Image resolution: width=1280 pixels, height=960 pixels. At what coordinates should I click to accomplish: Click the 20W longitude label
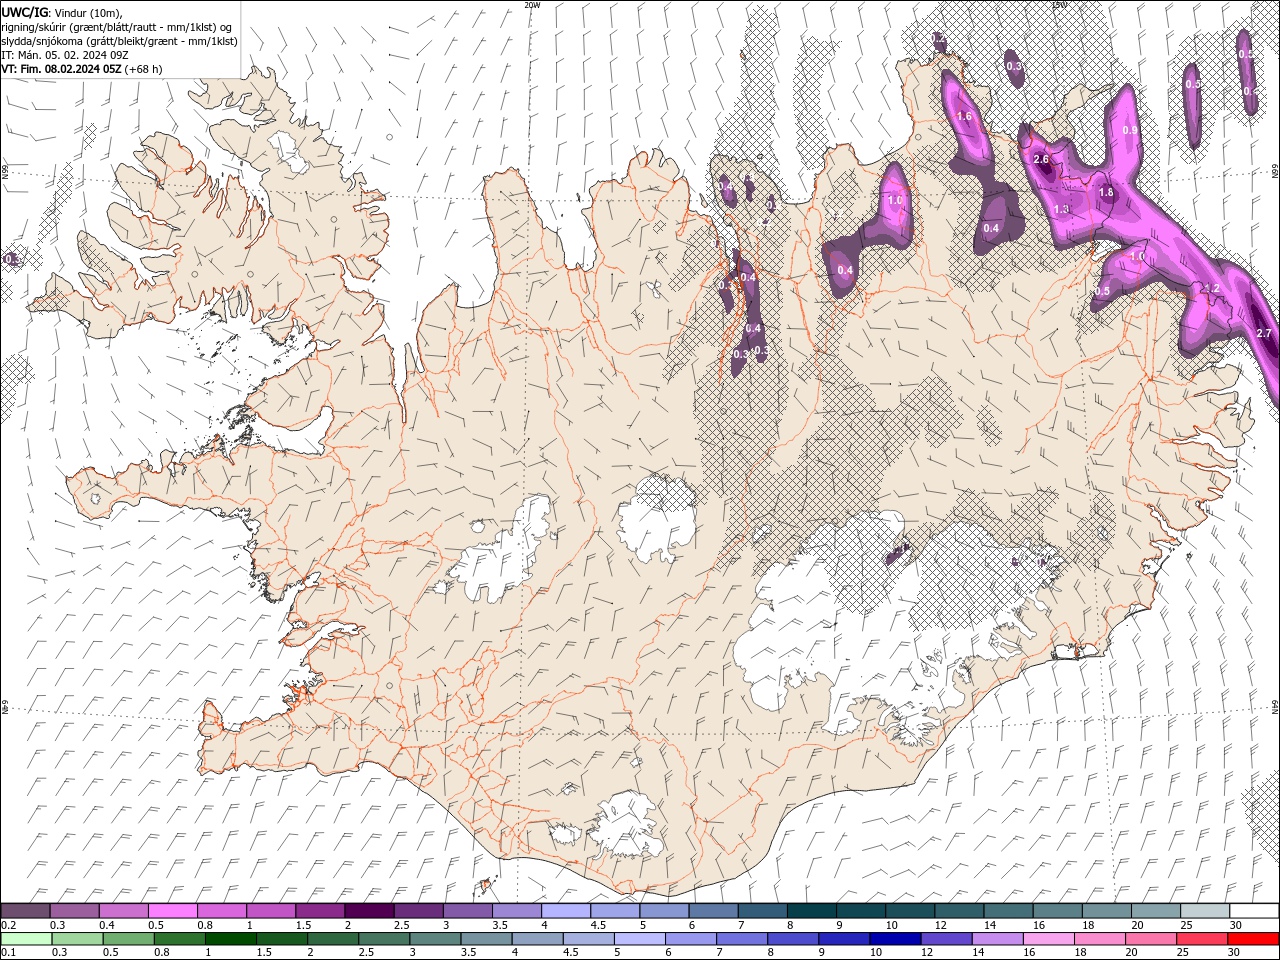coord(532,5)
